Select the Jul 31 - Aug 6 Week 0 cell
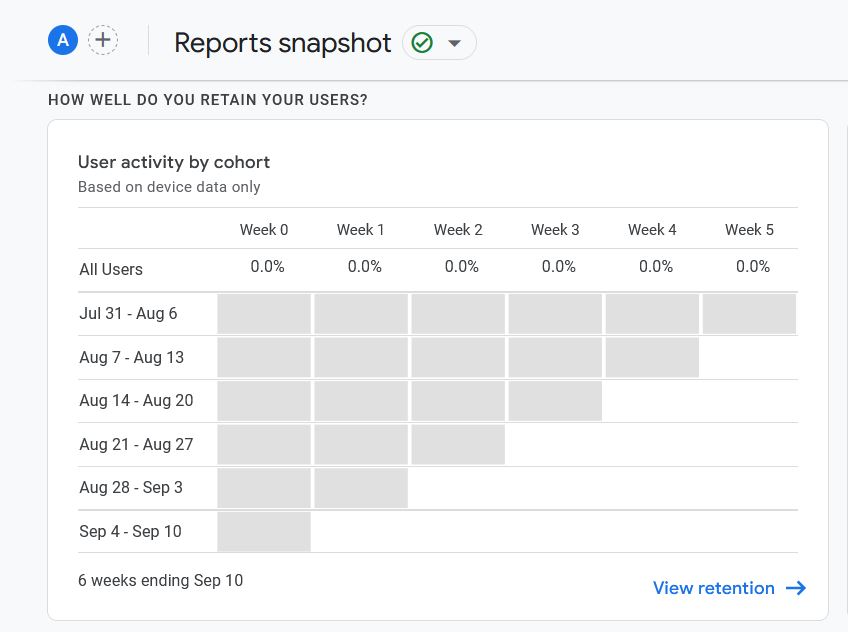Image resolution: width=848 pixels, height=632 pixels. (264, 314)
